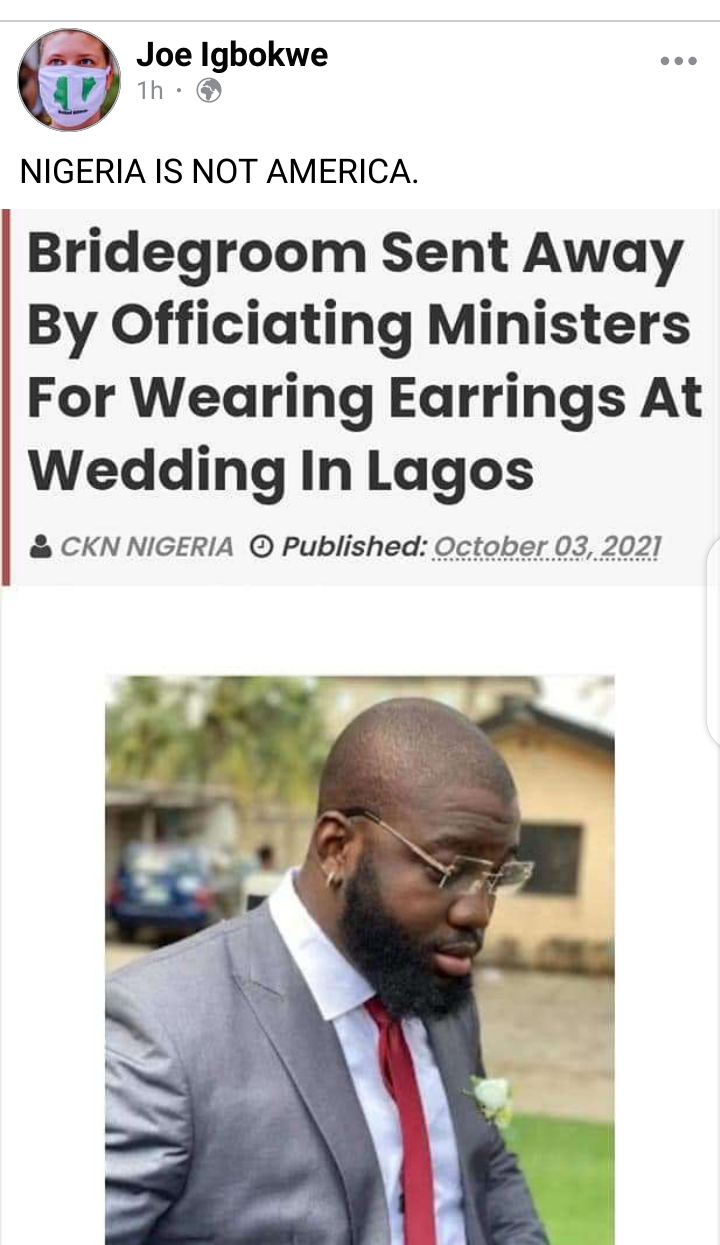Tap the white boutonniere flower on the suit
Viewport: 720px width, 1245px height.
(x=491, y=1099)
